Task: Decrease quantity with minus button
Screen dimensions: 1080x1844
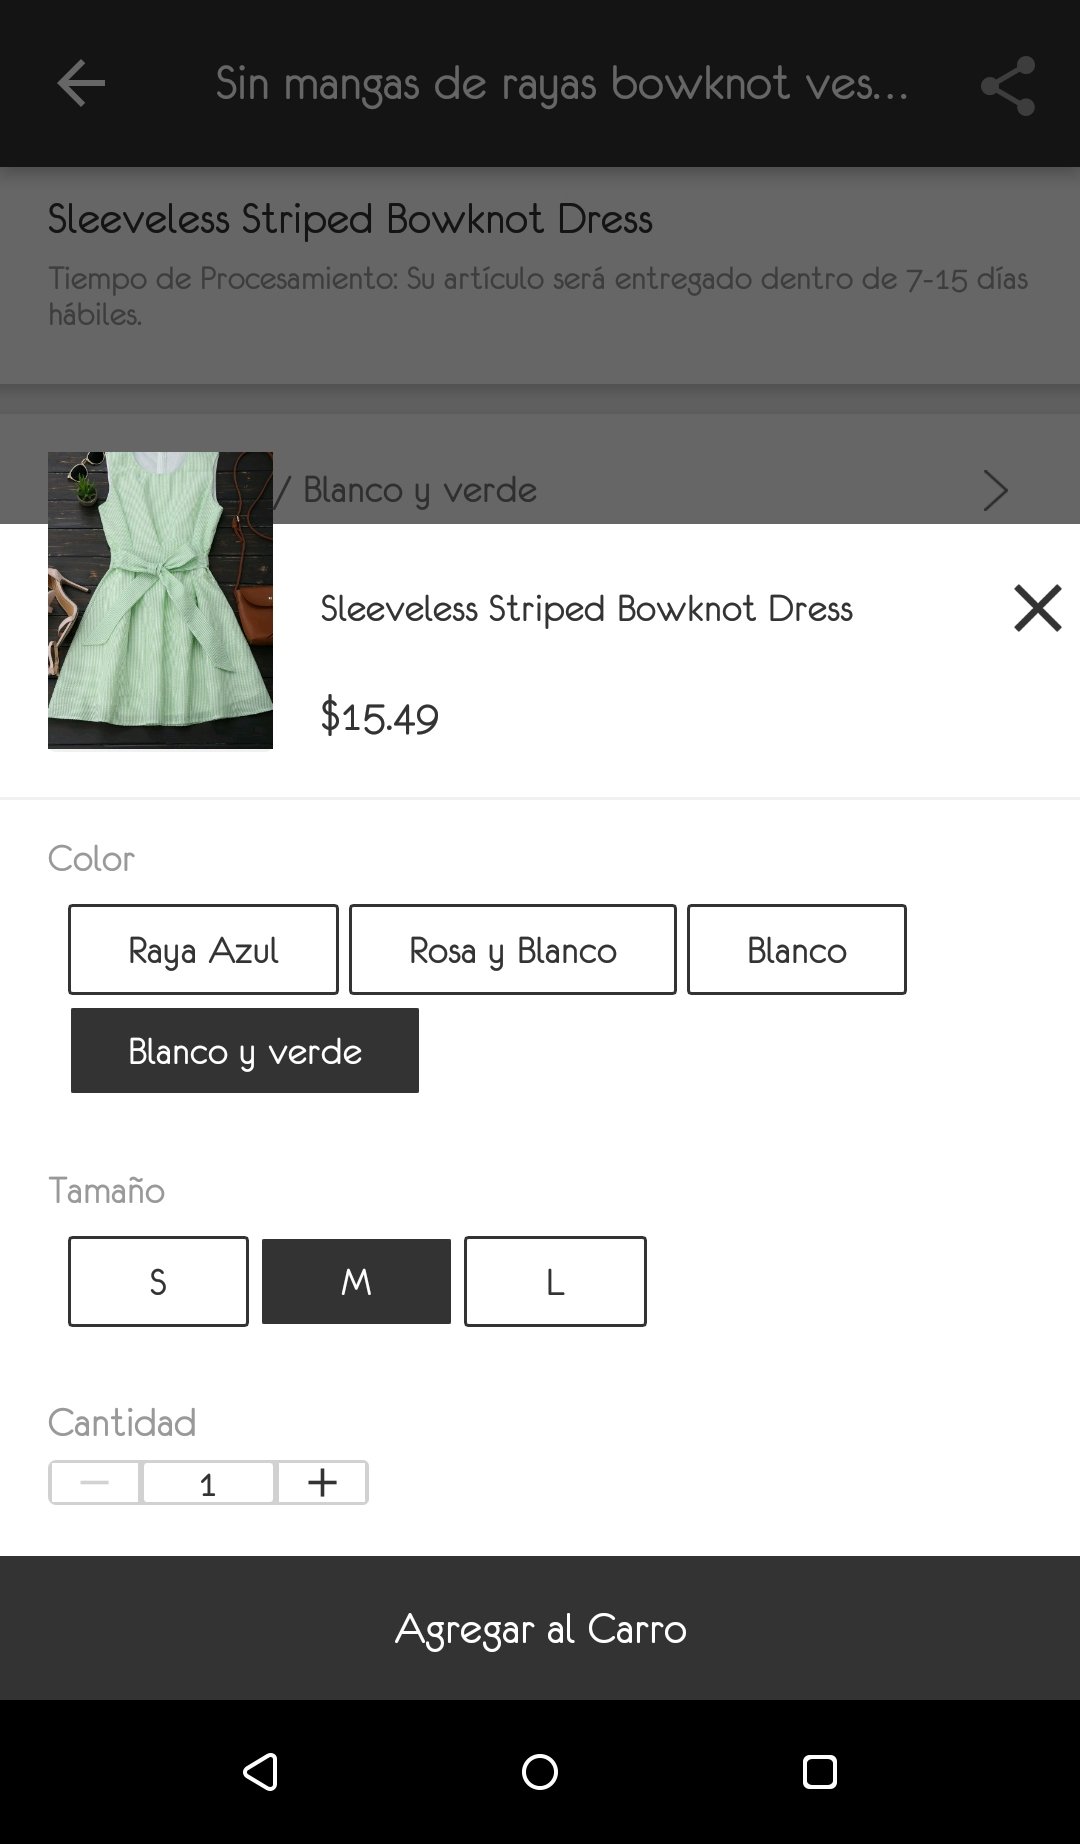Action: pos(95,1482)
